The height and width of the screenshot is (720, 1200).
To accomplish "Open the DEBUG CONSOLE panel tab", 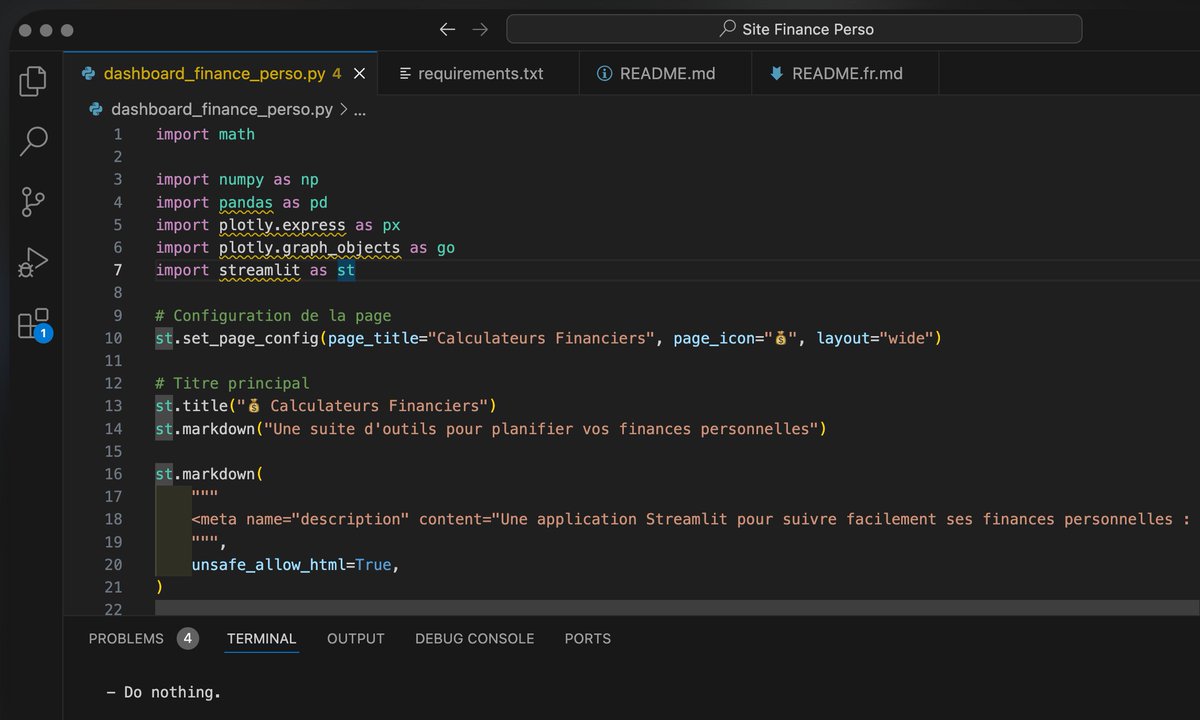I will [475, 638].
